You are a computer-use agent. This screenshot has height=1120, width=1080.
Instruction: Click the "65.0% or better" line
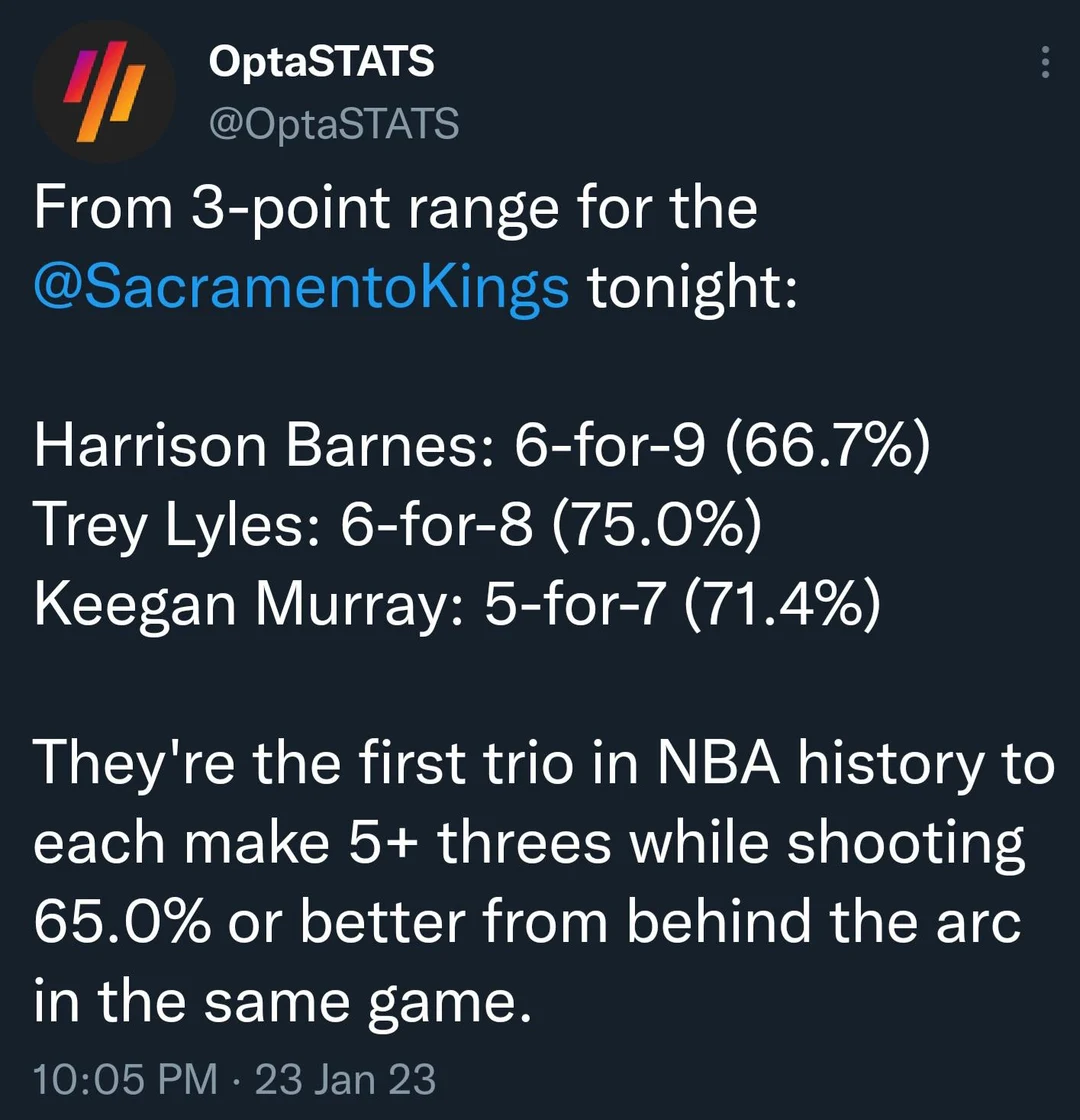point(526,923)
